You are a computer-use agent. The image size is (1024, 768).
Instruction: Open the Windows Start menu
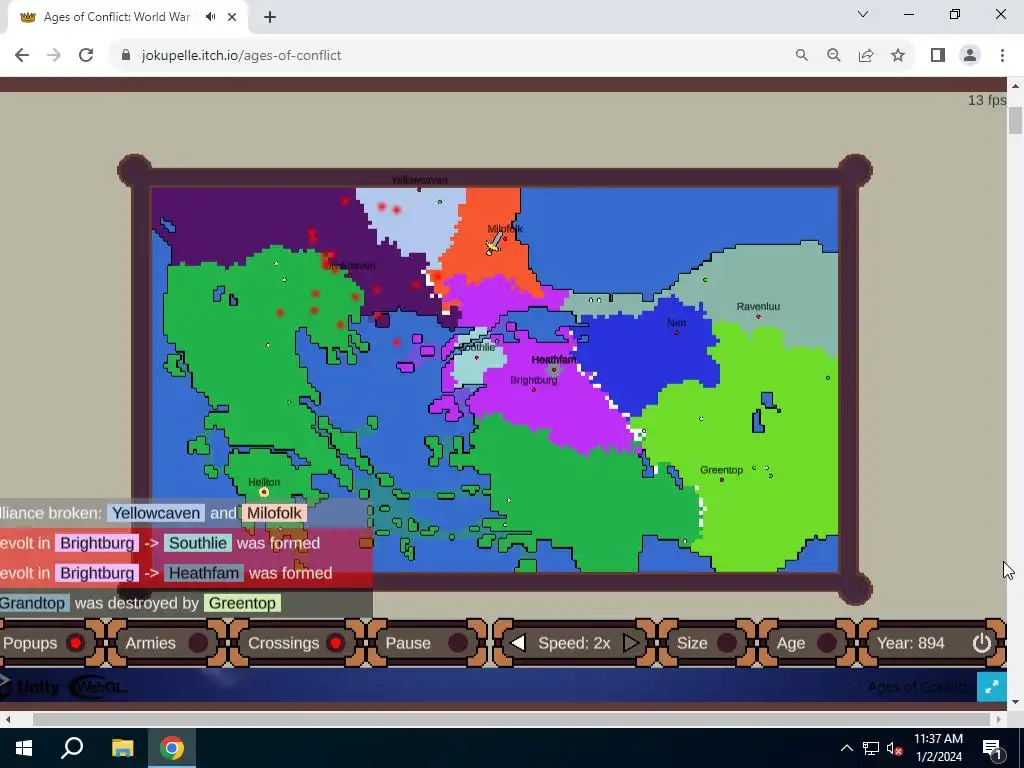coord(24,748)
